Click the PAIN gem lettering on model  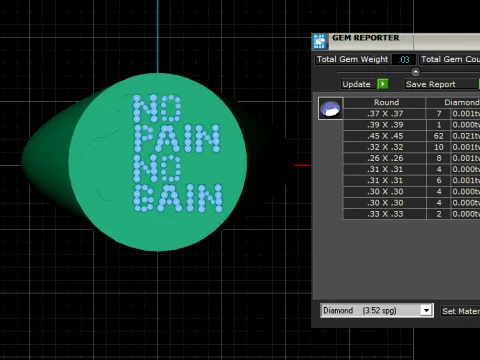tap(177, 138)
